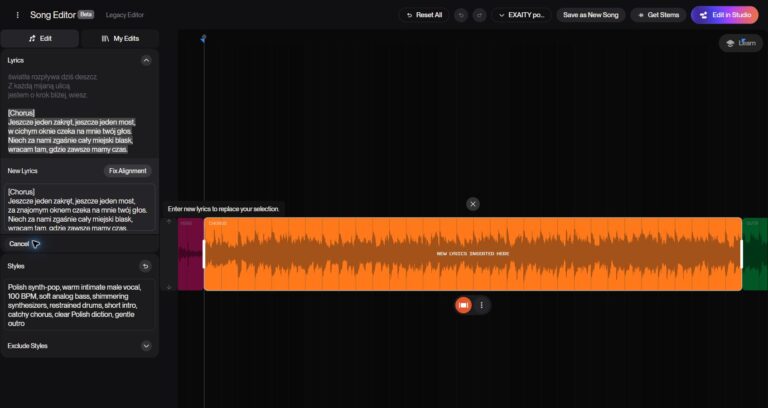Viewport: 768px width, 408px height.
Task: Click the right selection handle of the chorus
Action: (742, 254)
